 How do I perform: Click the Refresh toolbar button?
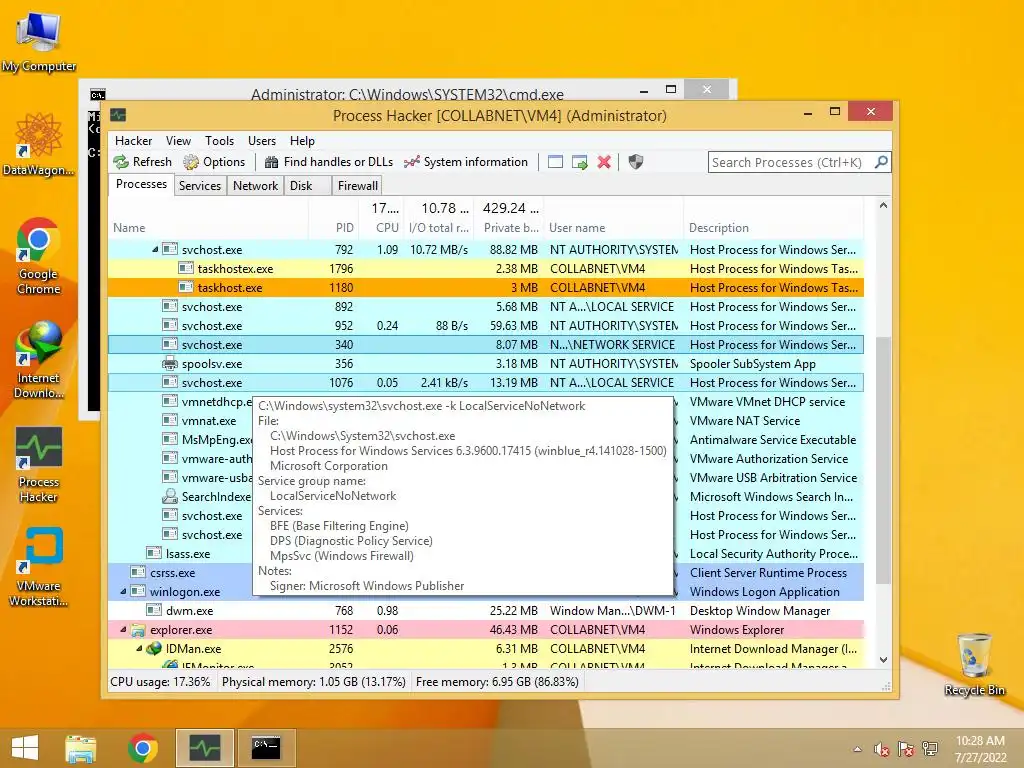click(x=142, y=162)
